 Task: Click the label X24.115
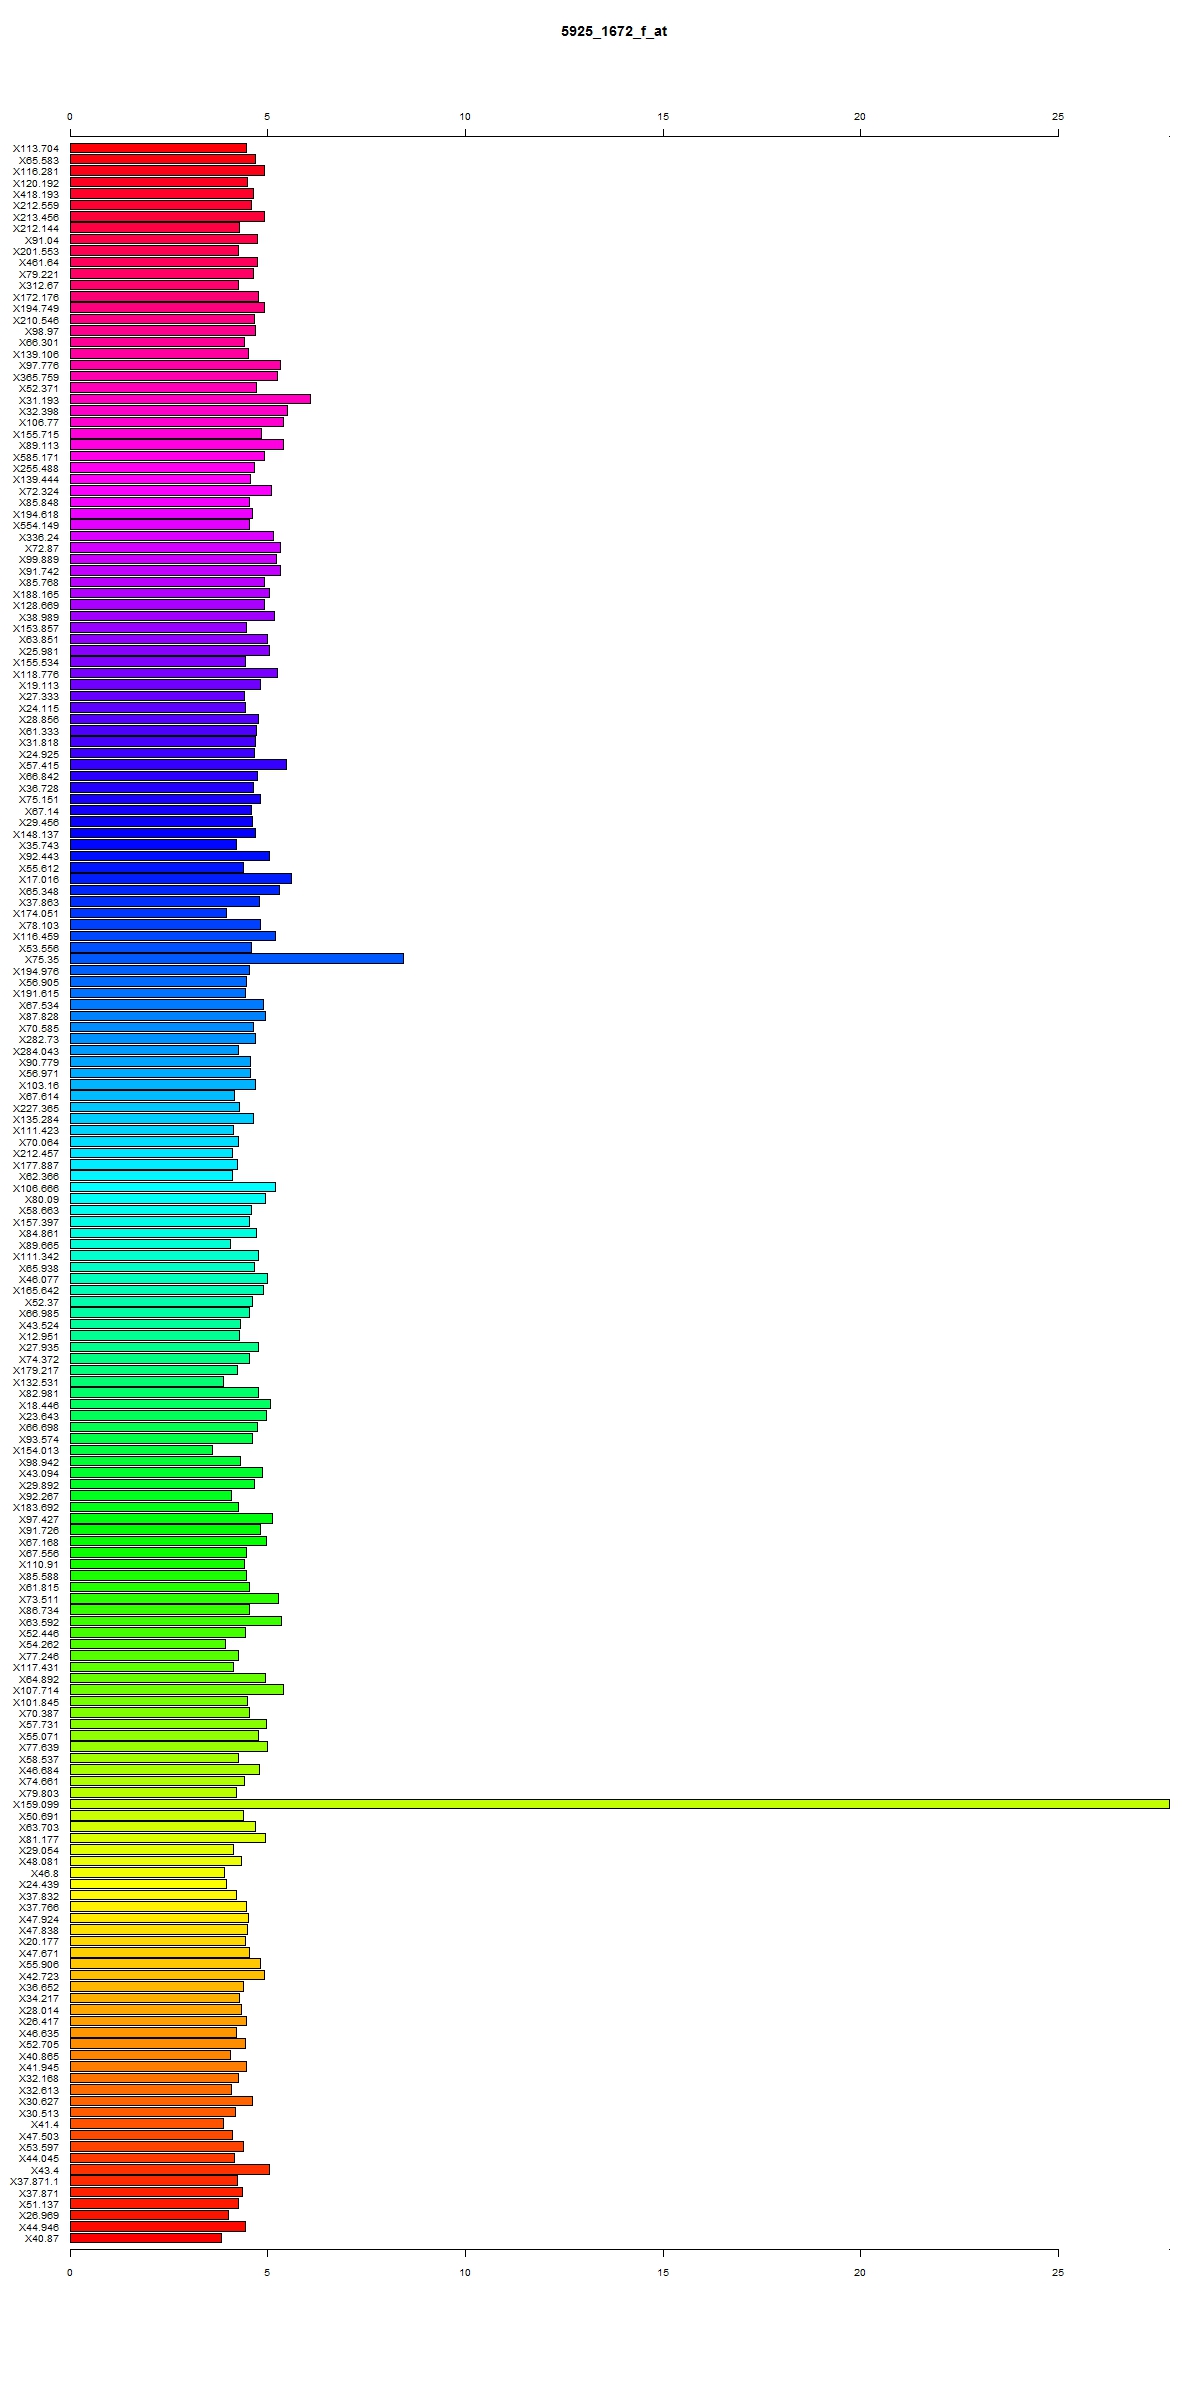tap(39, 708)
